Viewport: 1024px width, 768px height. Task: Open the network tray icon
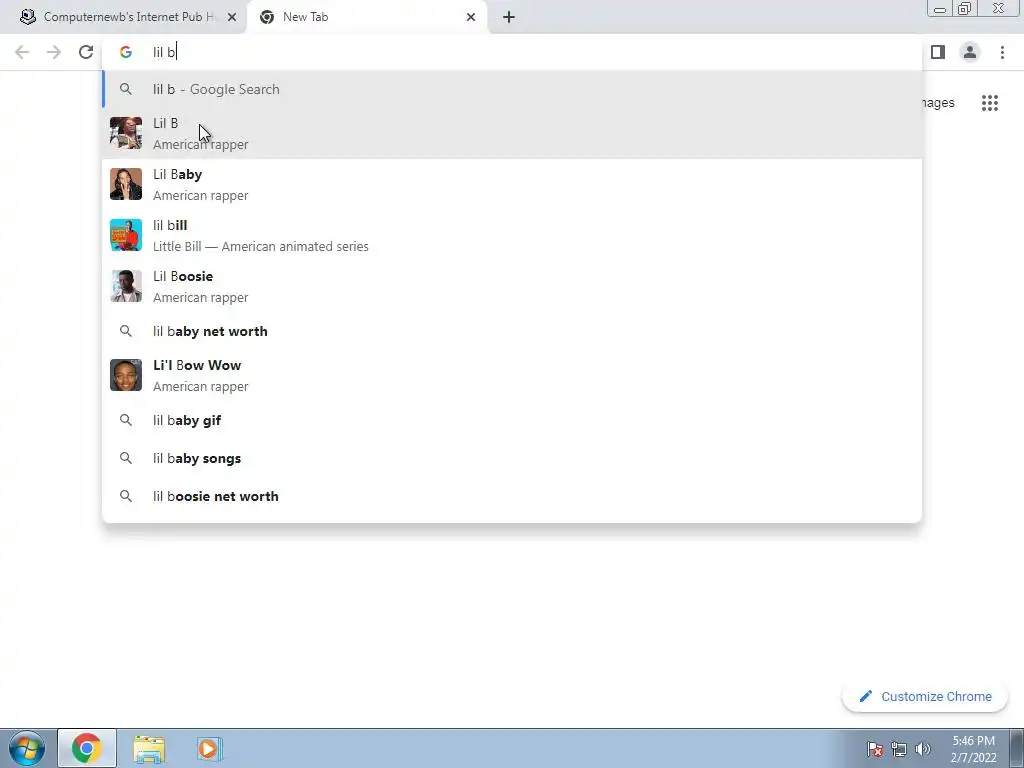899,749
